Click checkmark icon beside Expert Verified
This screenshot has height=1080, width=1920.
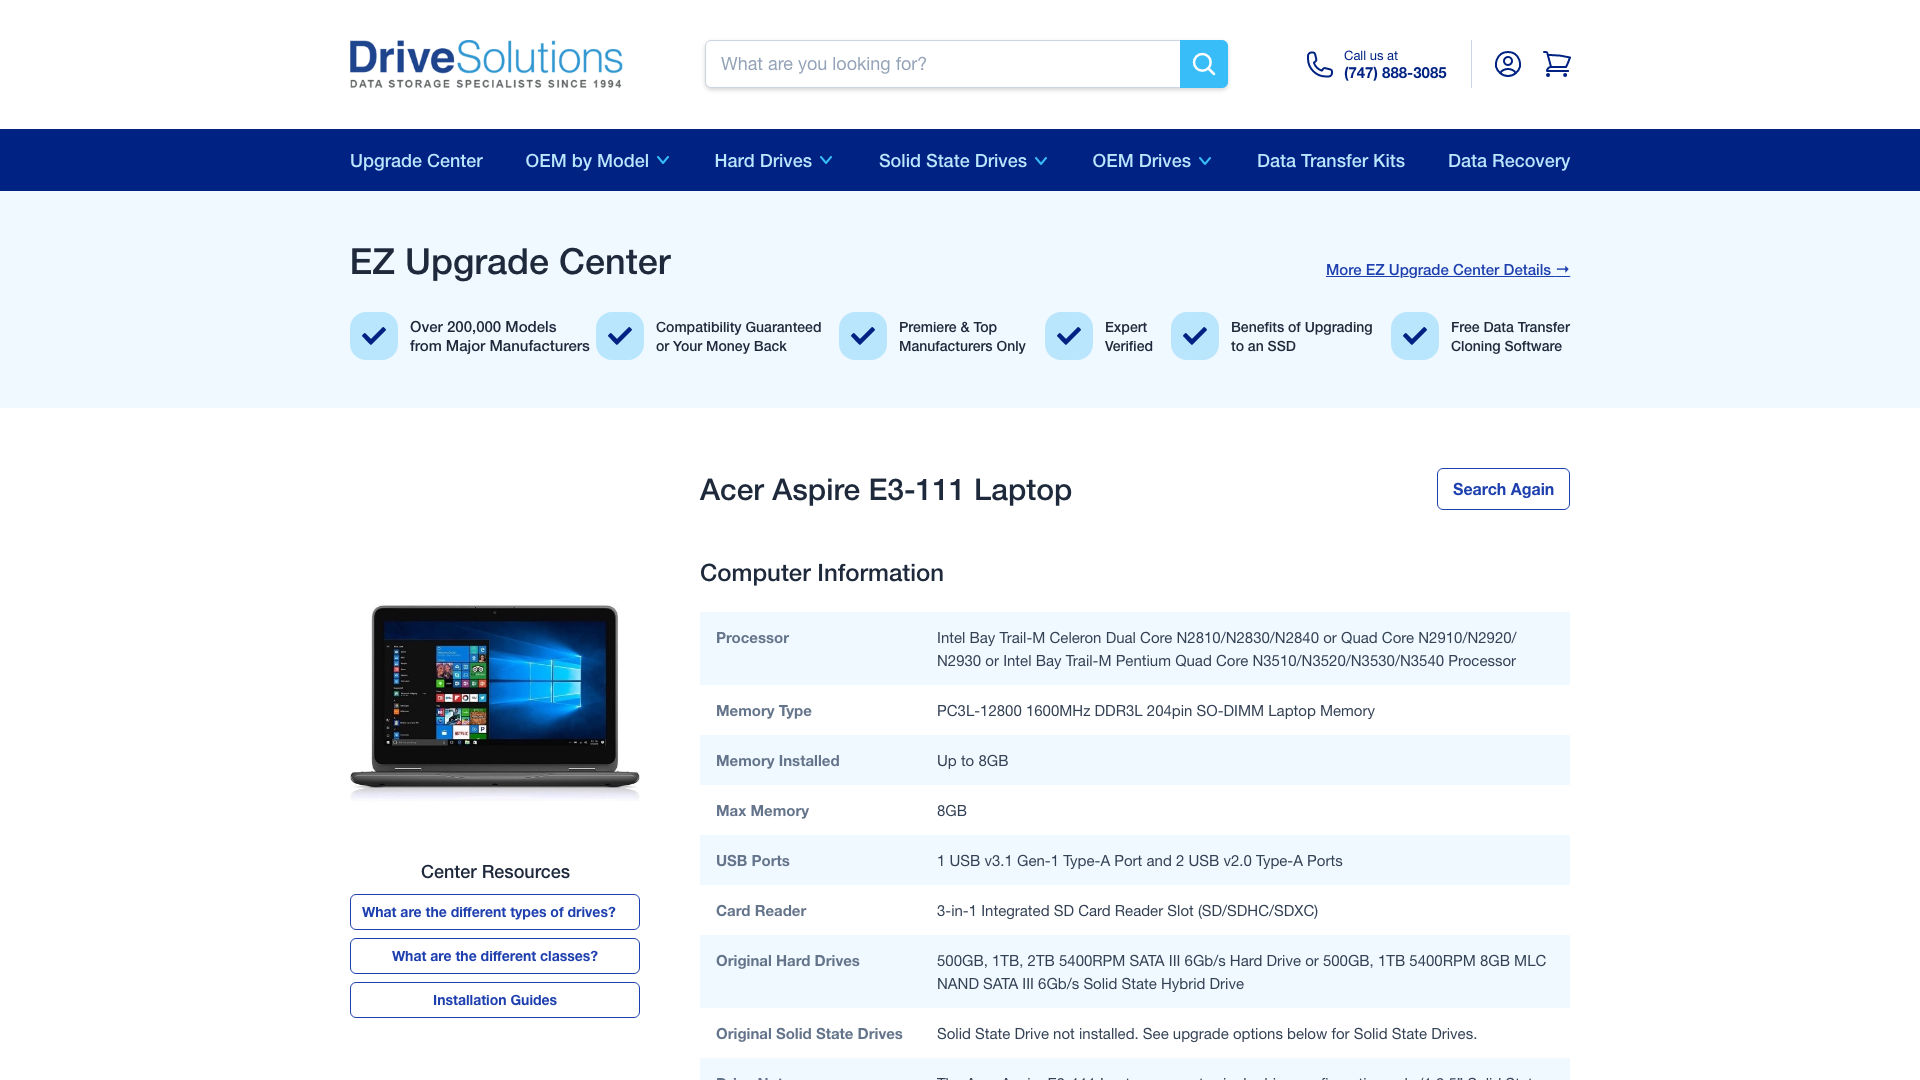point(1069,336)
